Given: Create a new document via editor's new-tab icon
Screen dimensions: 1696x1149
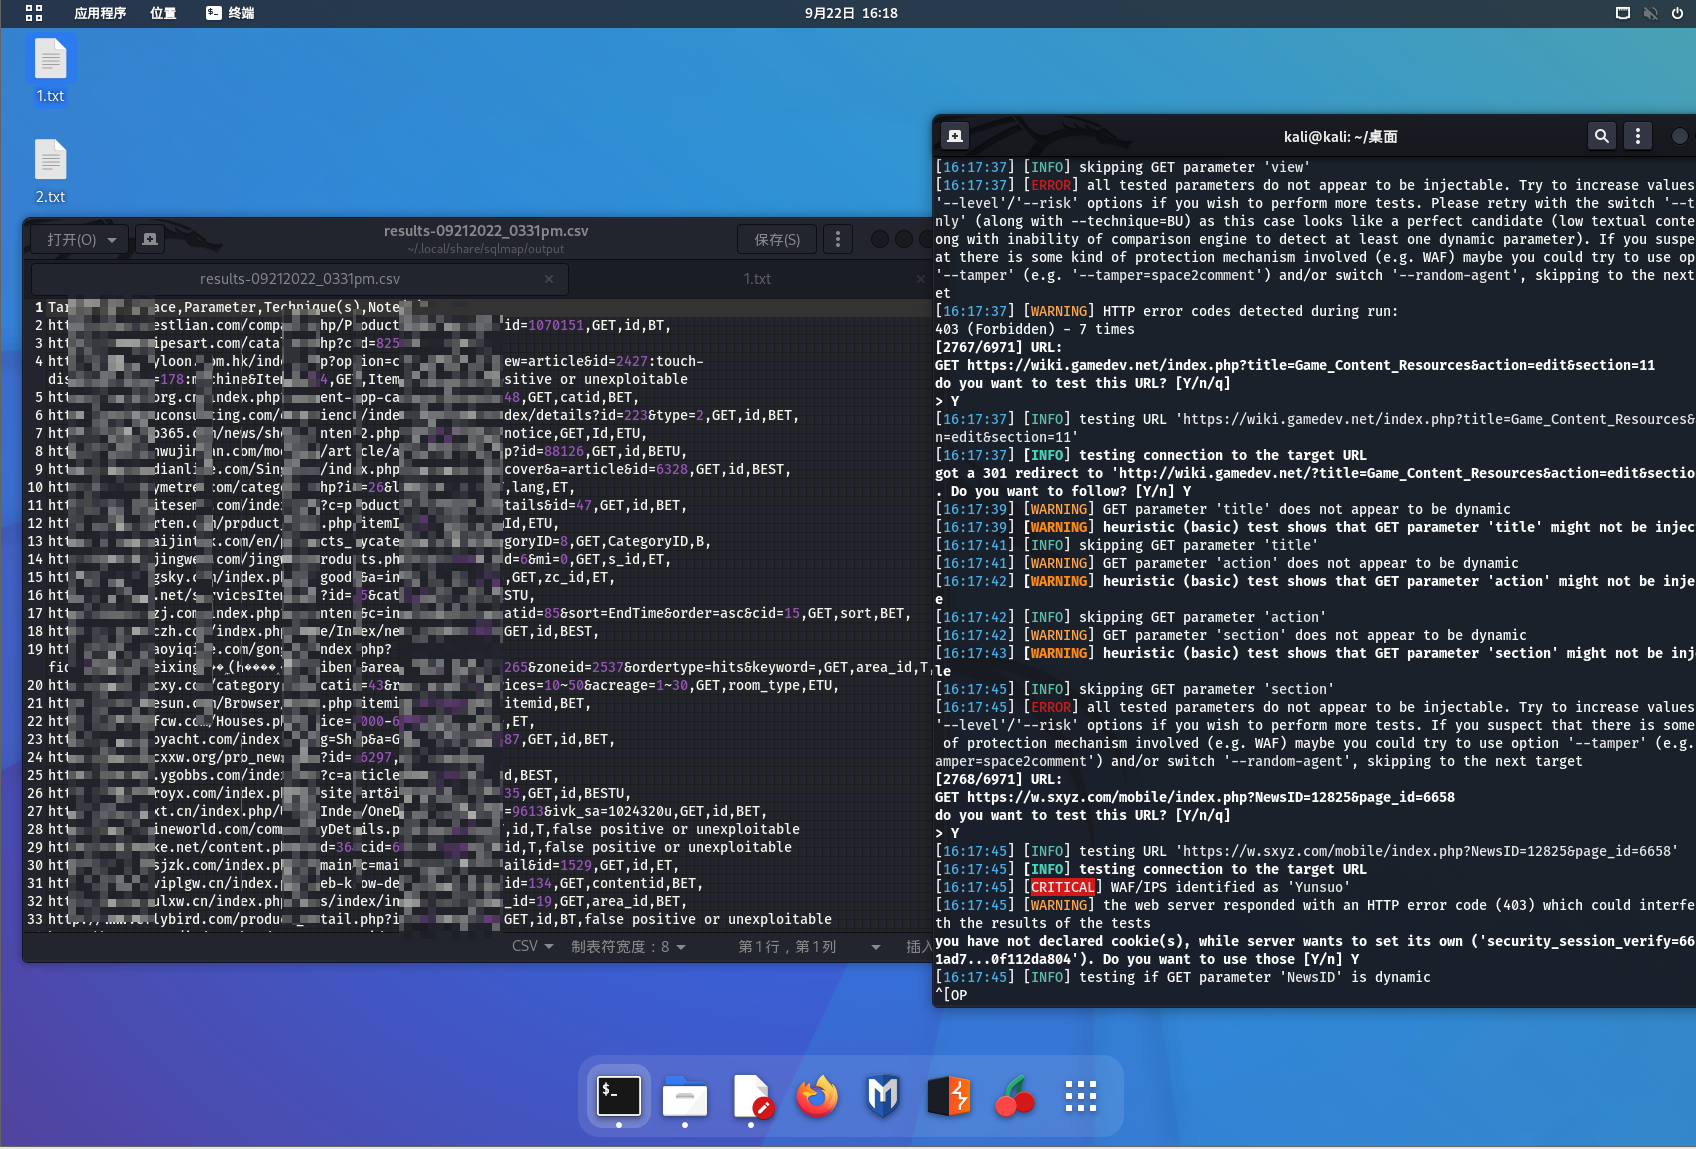Looking at the screenshot, I should click(150, 240).
